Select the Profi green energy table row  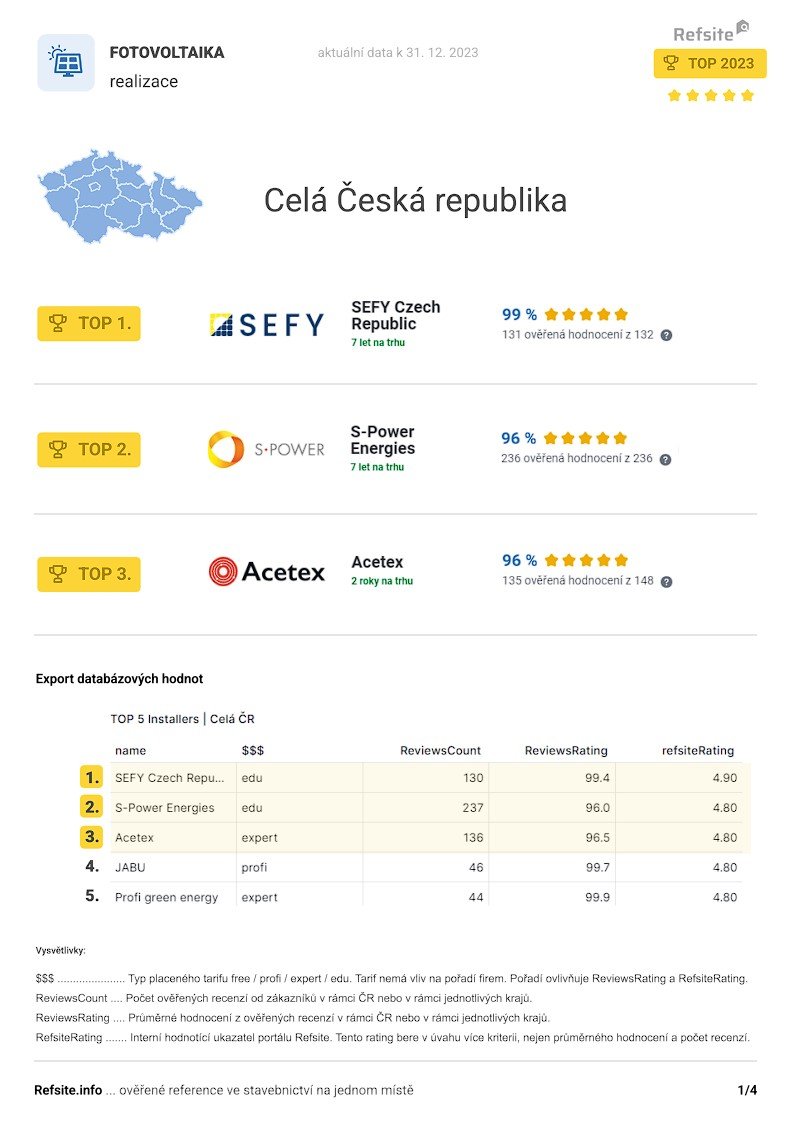(x=414, y=897)
